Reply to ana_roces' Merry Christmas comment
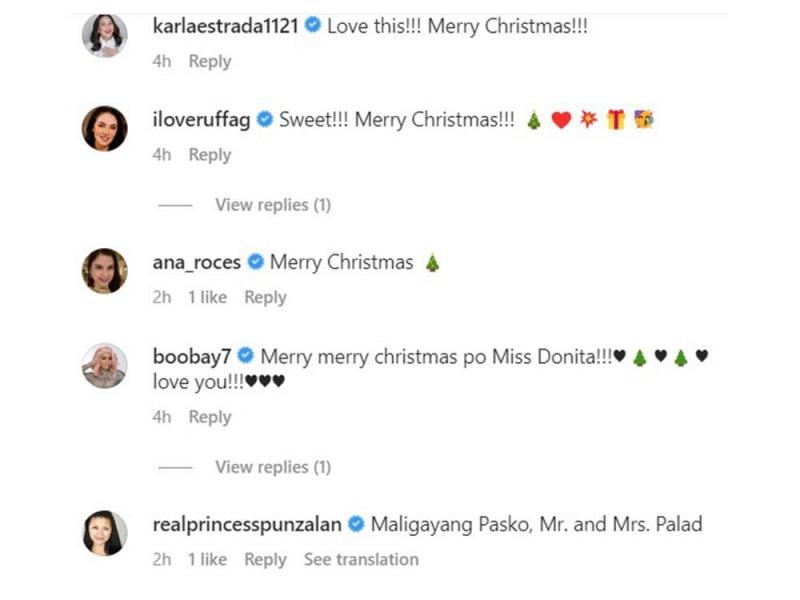 pos(265,297)
